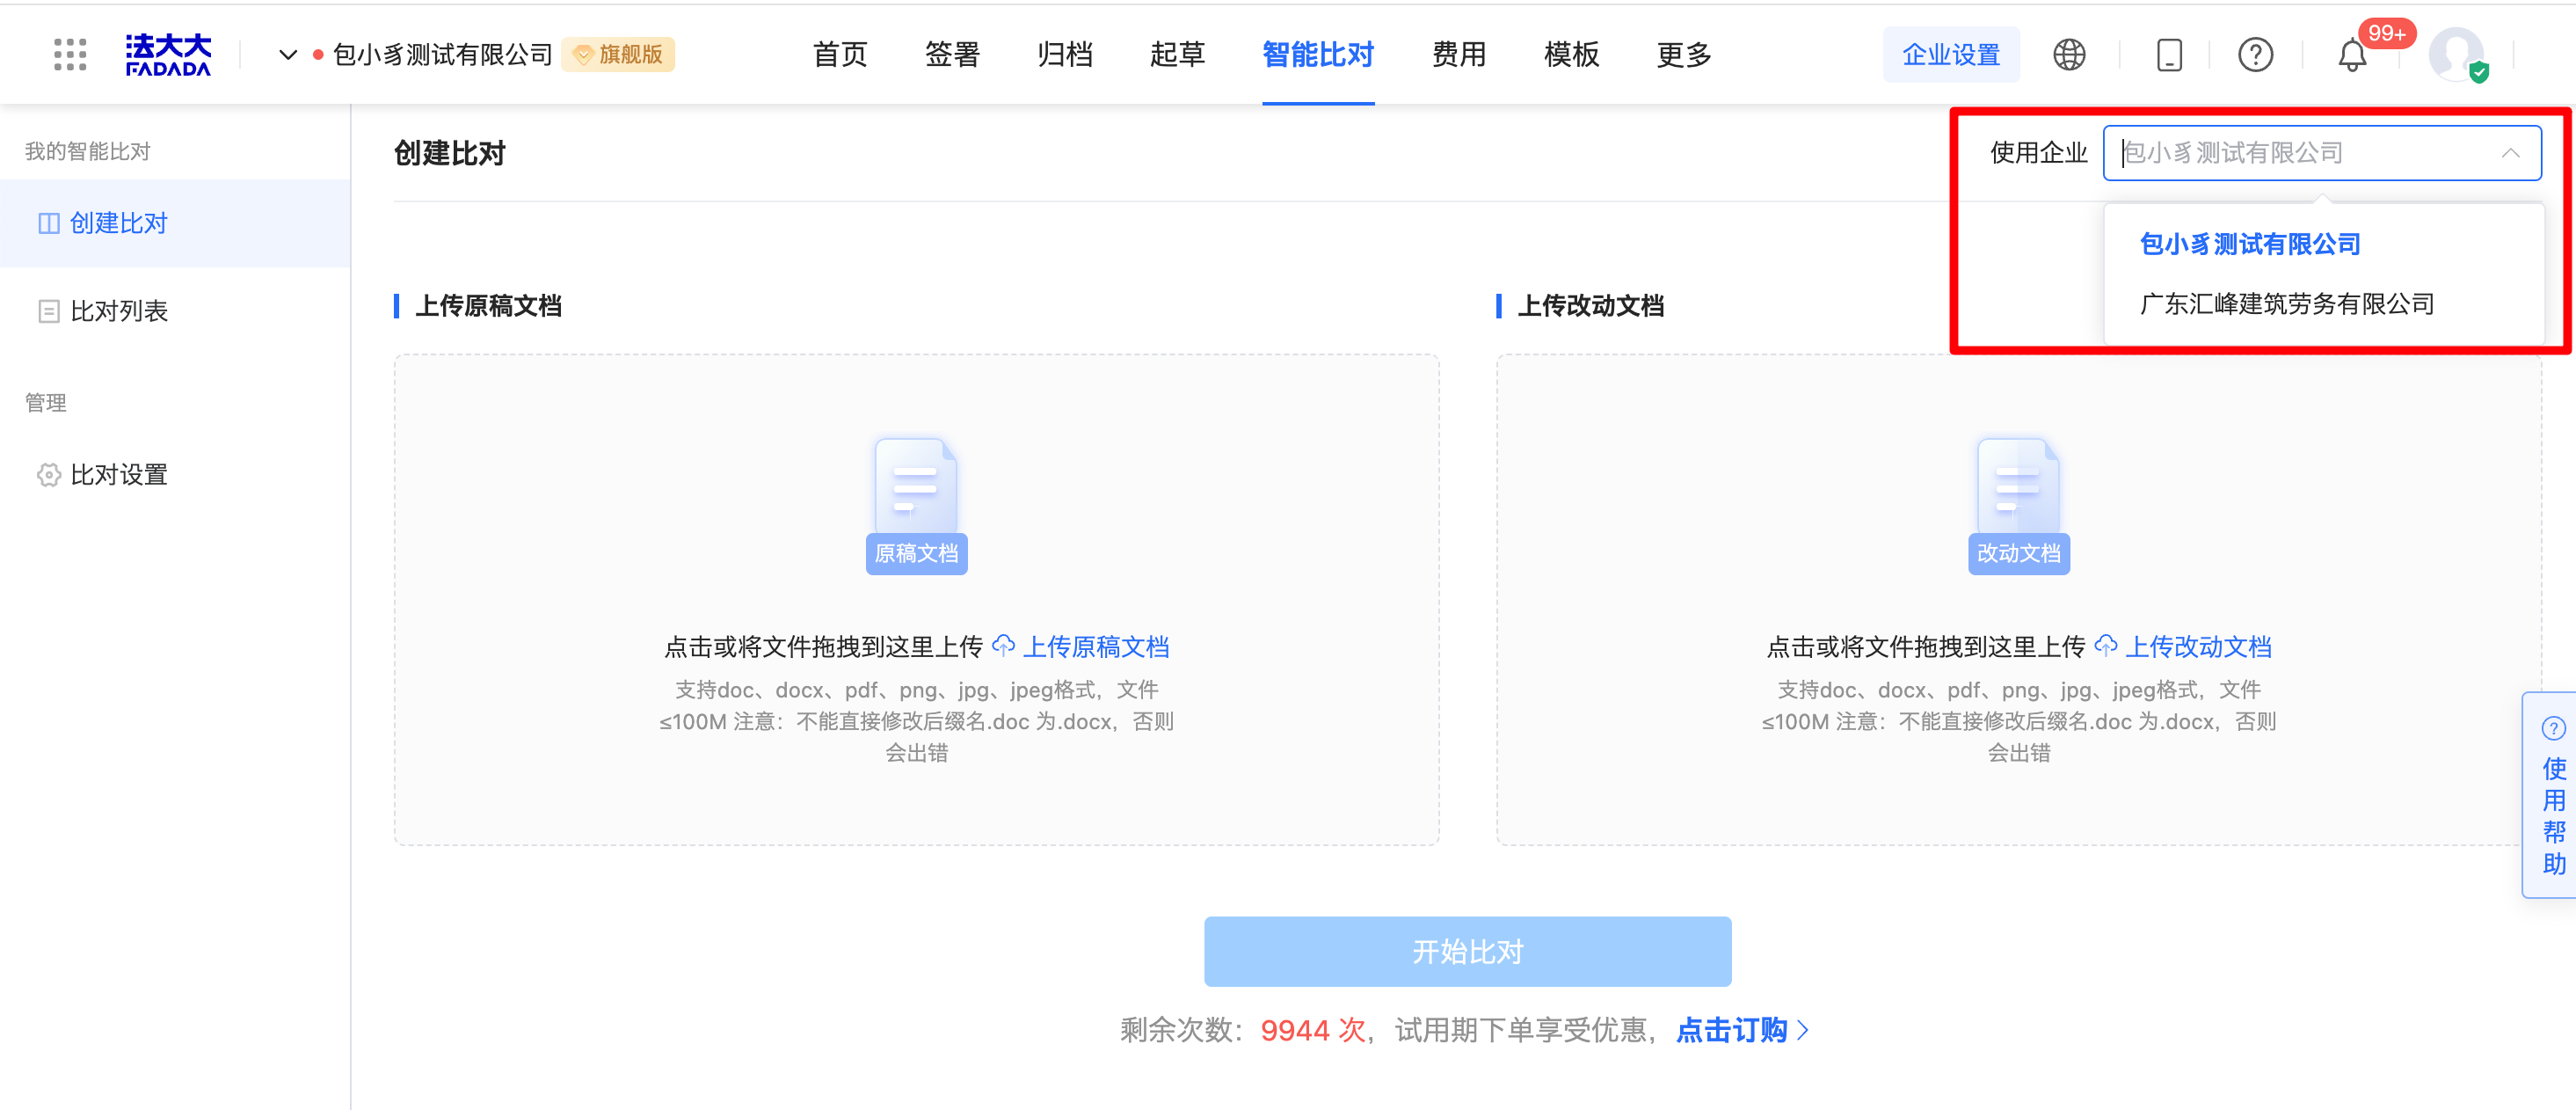2576x1110 pixels.
Task: Click cloud upload icon beside 上传改动文档
Action: [x=2105, y=646]
